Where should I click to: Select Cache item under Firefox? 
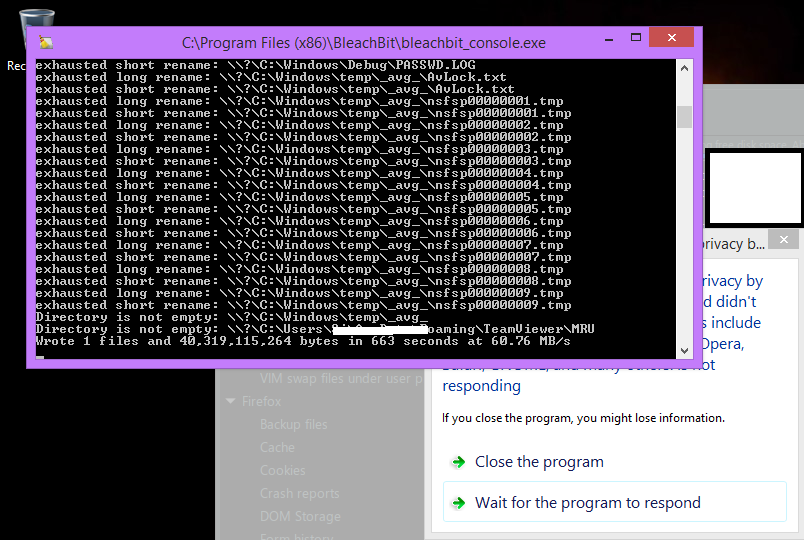point(277,448)
